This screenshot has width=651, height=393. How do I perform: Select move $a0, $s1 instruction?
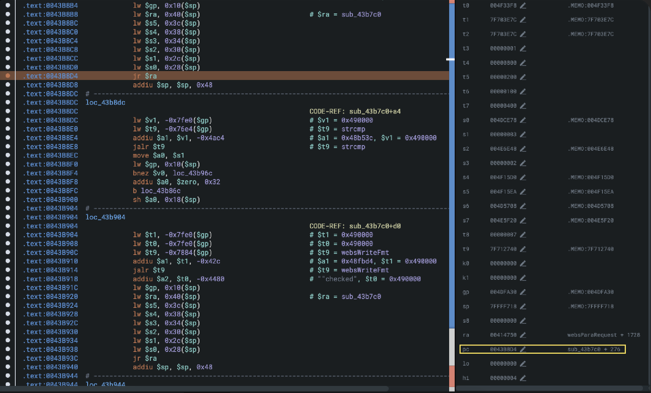[x=159, y=156]
